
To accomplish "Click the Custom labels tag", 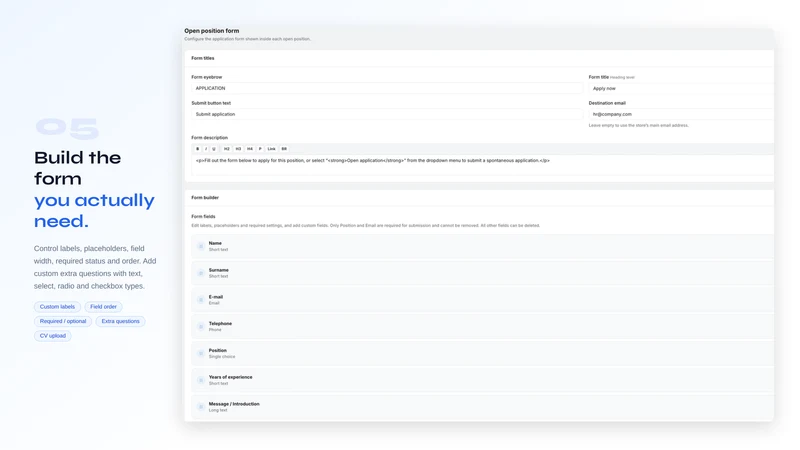I will (57, 307).
